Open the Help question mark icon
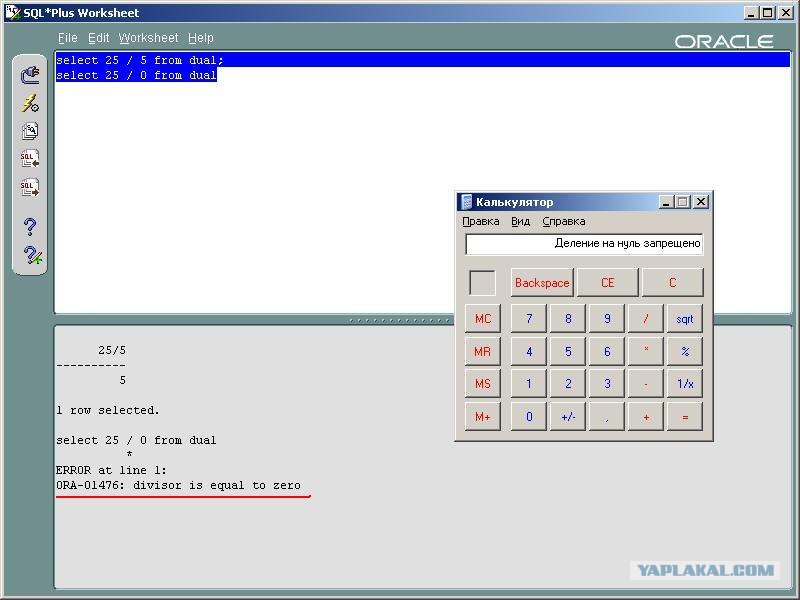 coord(30,227)
